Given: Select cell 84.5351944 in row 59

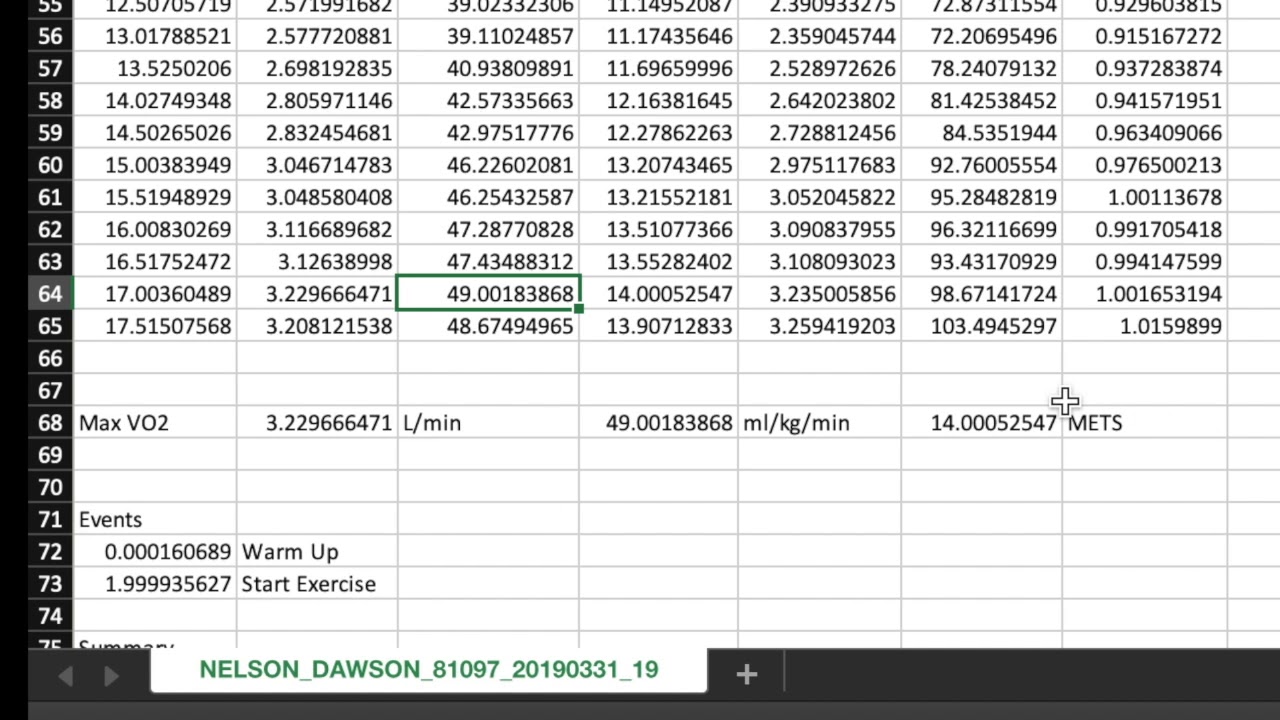Looking at the screenshot, I should [x=982, y=133].
